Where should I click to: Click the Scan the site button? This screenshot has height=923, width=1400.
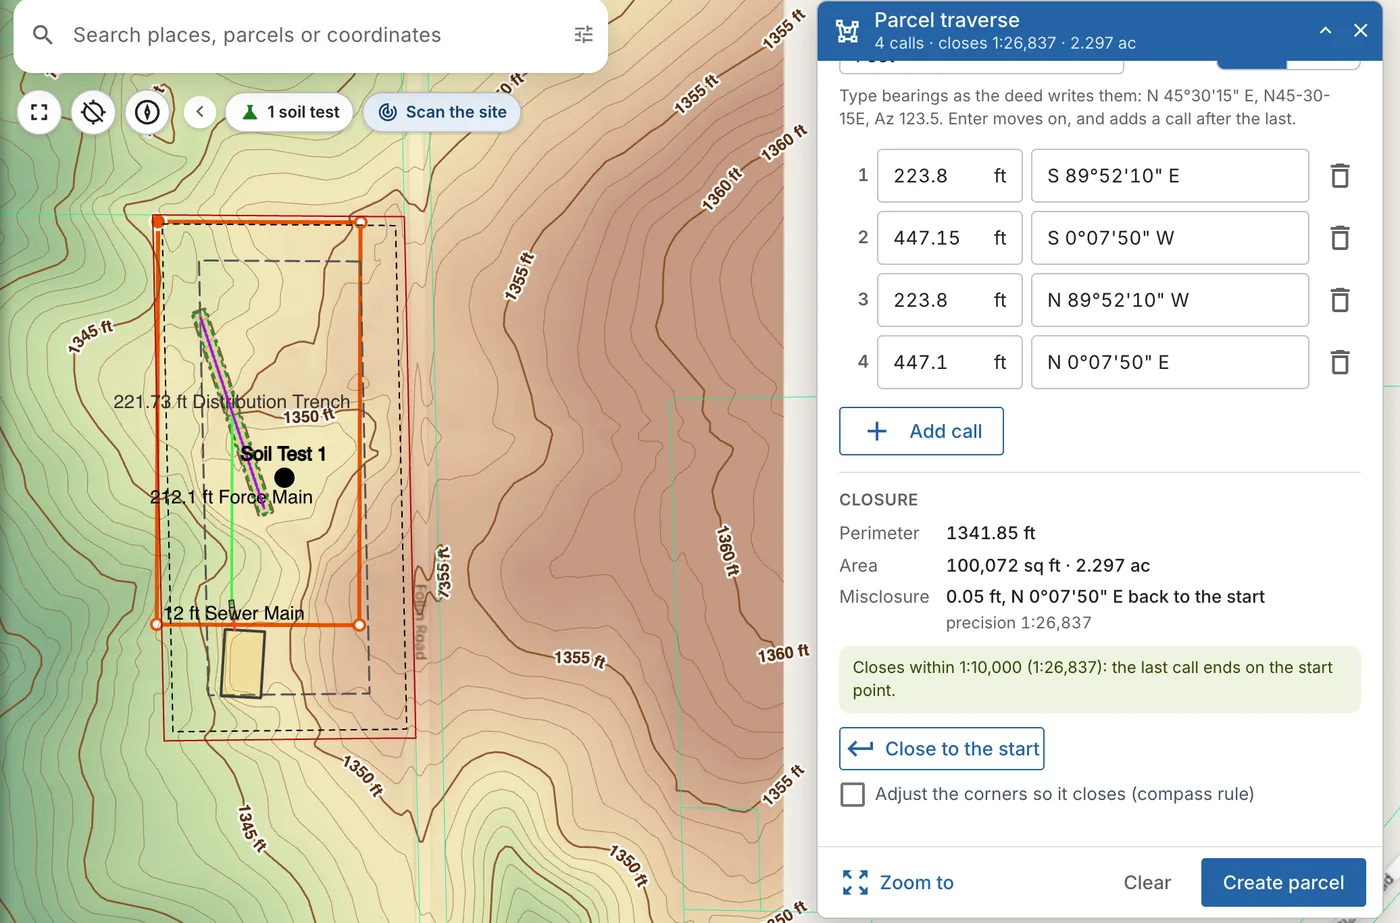coord(442,112)
